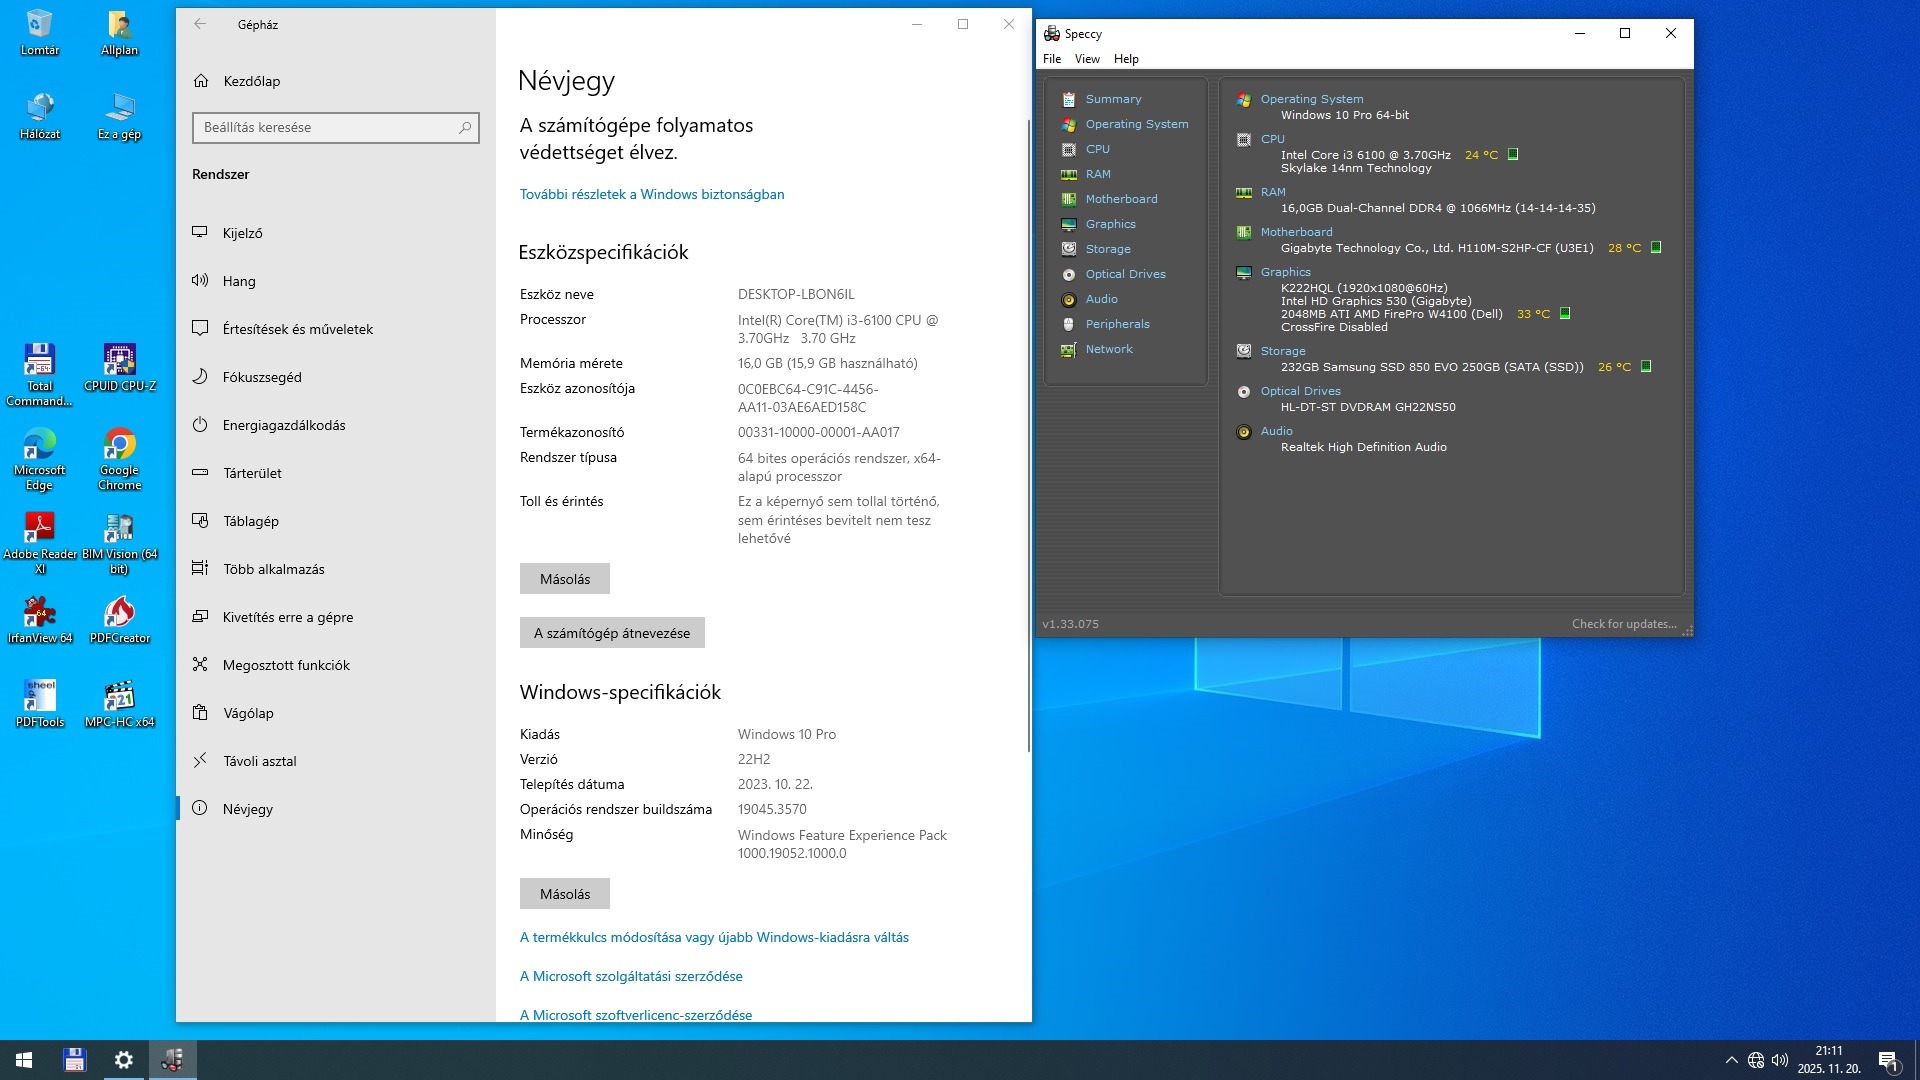Click Check for updates in Speccy
The width and height of the screenshot is (1920, 1080).
tap(1623, 624)
